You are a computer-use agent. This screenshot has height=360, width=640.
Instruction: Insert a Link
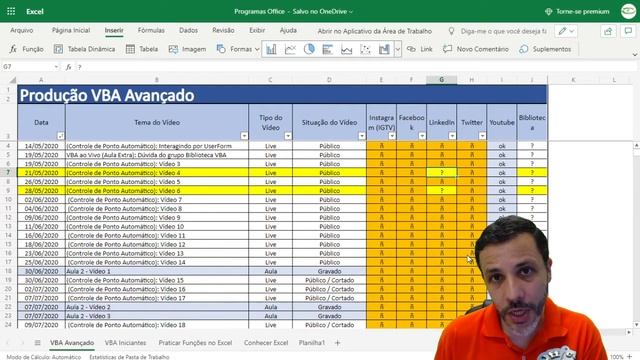click(x=420, y=49)
